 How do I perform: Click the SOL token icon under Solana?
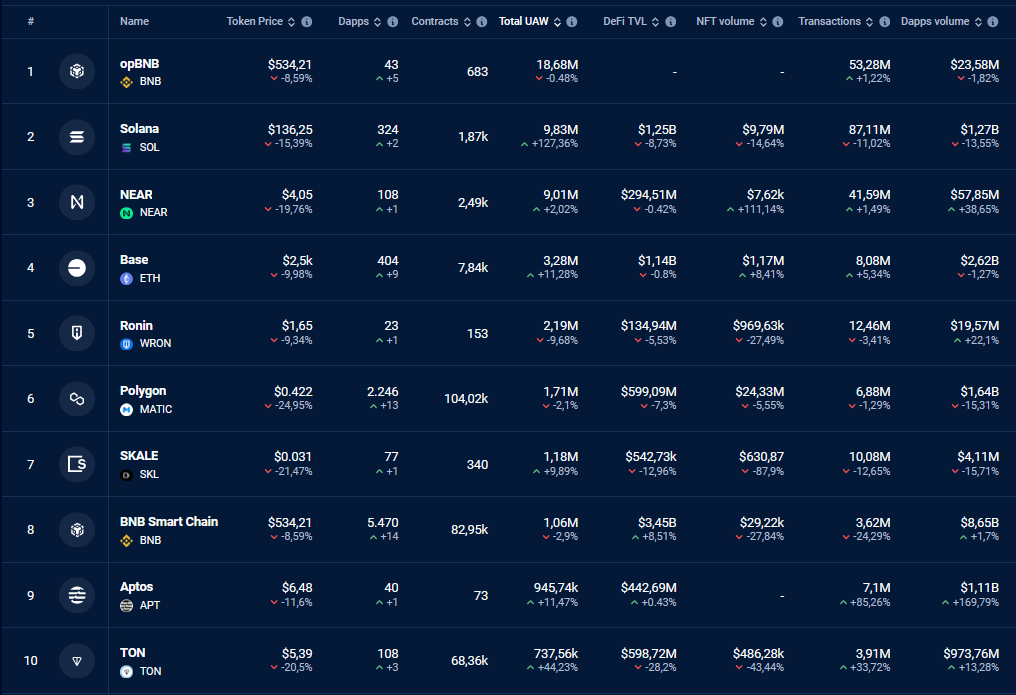coord(126,148)
